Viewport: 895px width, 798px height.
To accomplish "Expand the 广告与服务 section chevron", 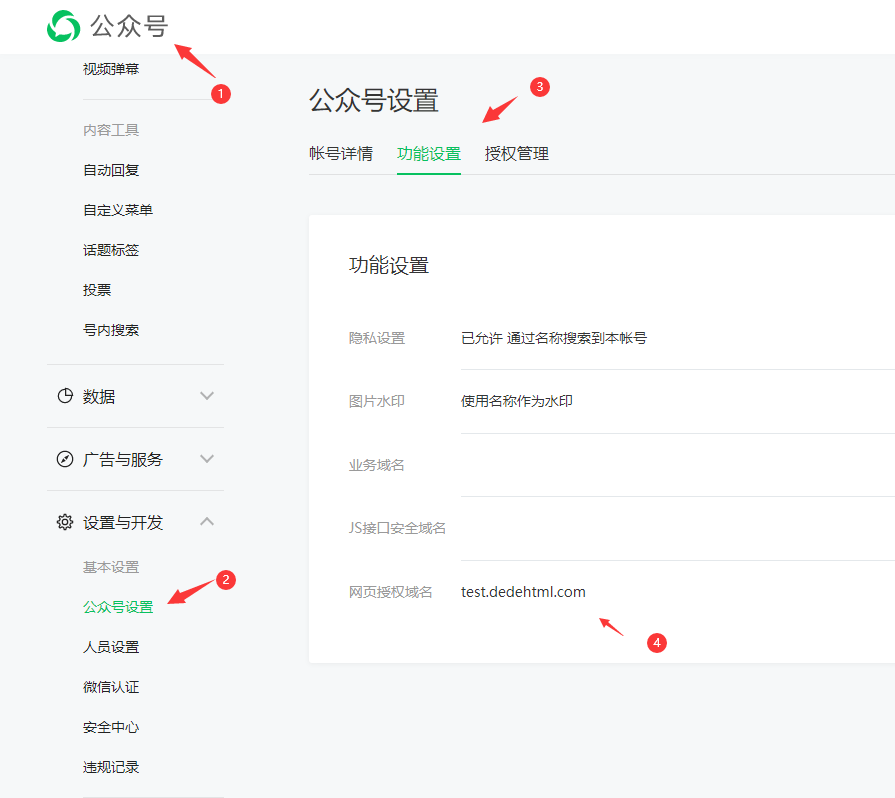I will click(x=207, y=459).
